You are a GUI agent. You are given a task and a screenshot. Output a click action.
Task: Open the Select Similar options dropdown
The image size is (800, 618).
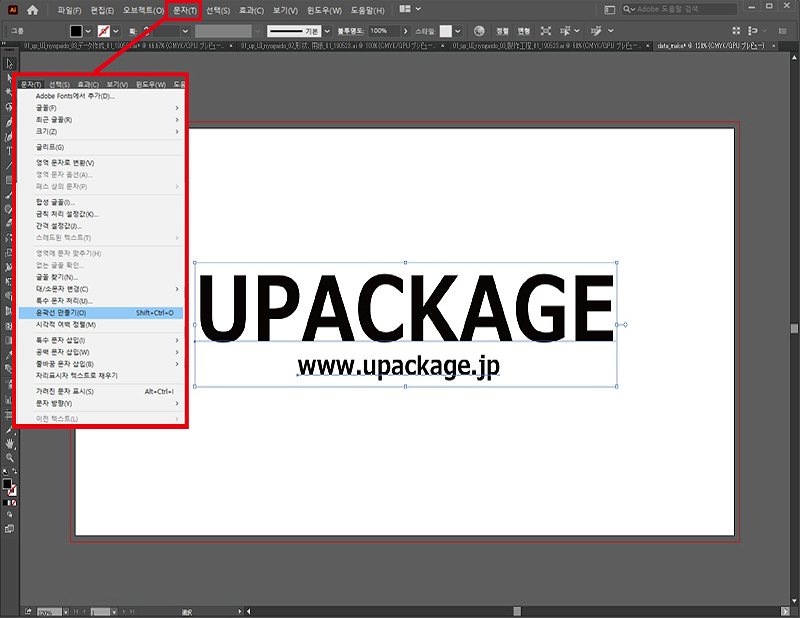[x=577, y=31]
